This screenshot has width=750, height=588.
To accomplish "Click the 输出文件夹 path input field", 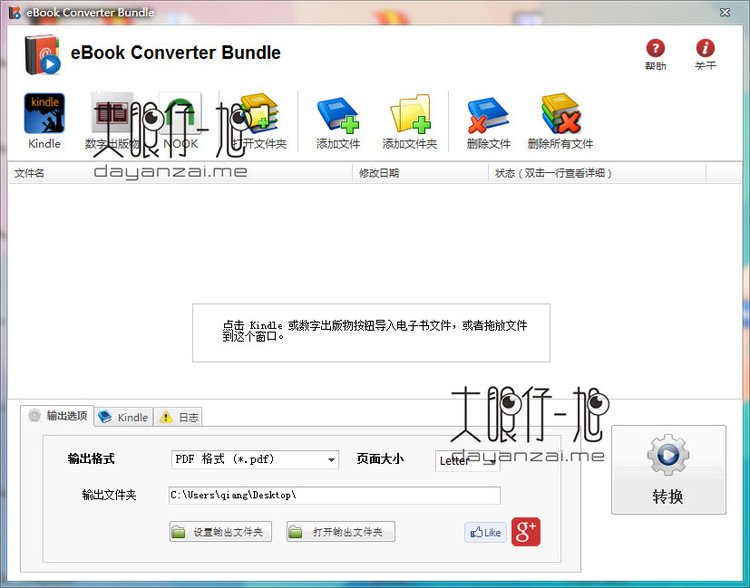I will 334,495.
